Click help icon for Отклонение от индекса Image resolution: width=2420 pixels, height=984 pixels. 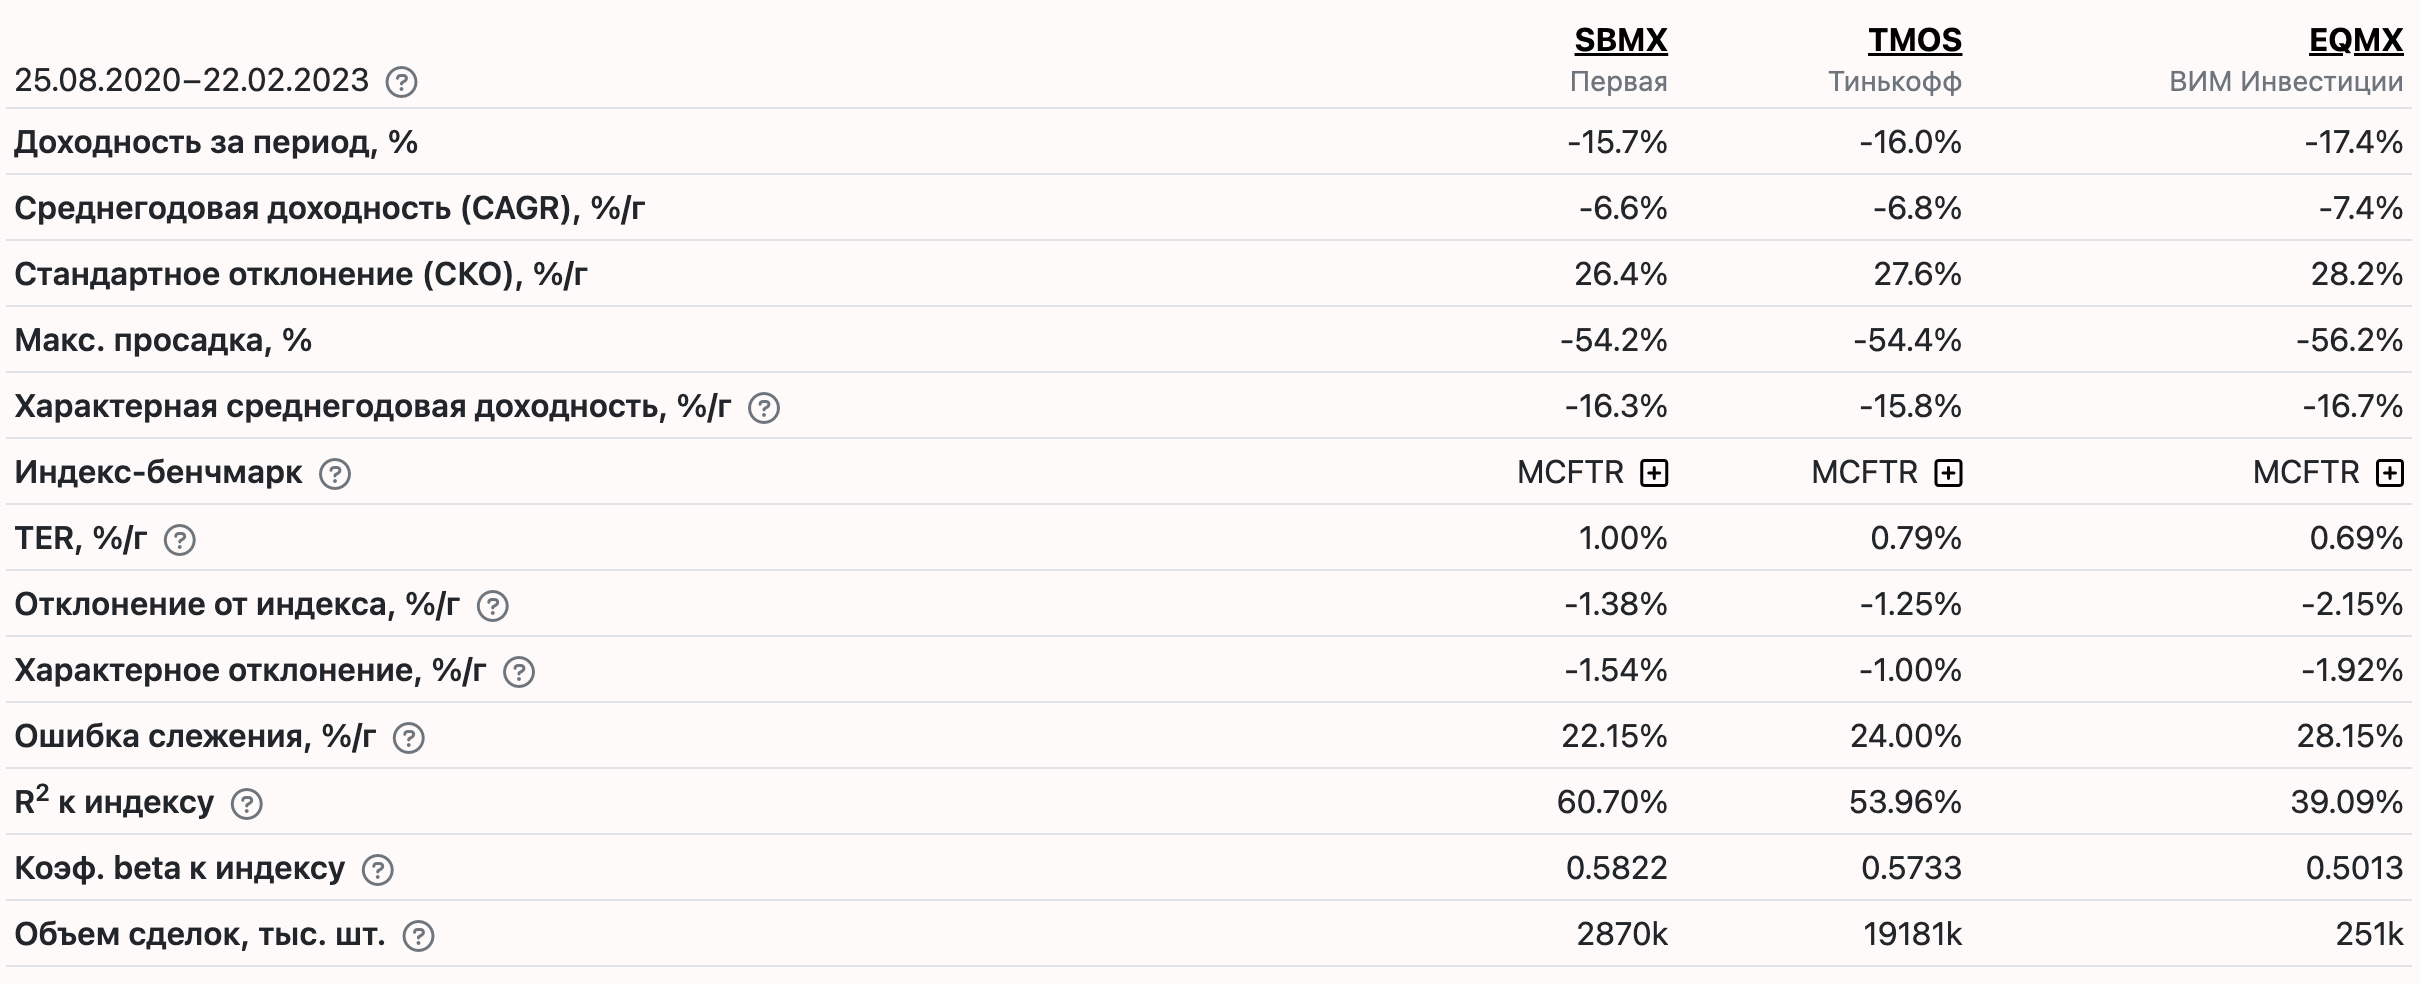click(x=493, y=606)
